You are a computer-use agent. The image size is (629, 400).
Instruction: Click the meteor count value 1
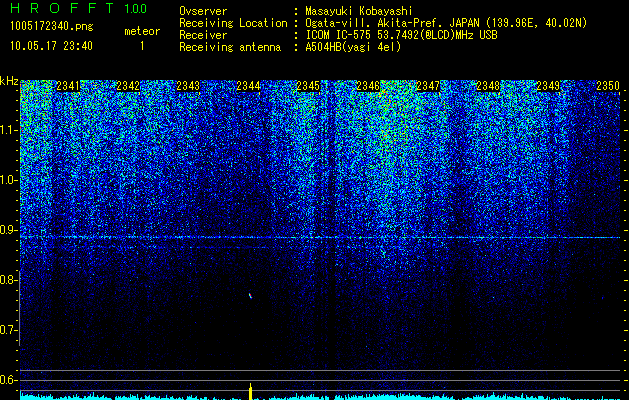click(x=142, y=46)
